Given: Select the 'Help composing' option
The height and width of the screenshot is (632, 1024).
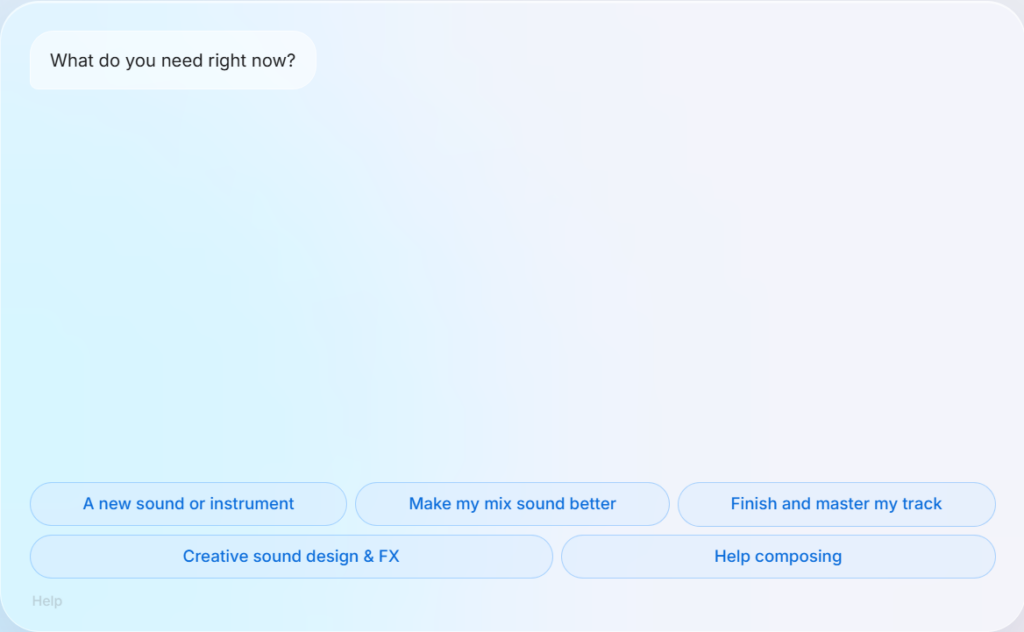Looking at the screenshot, I should pyautogui.click(x=778, y=556).
